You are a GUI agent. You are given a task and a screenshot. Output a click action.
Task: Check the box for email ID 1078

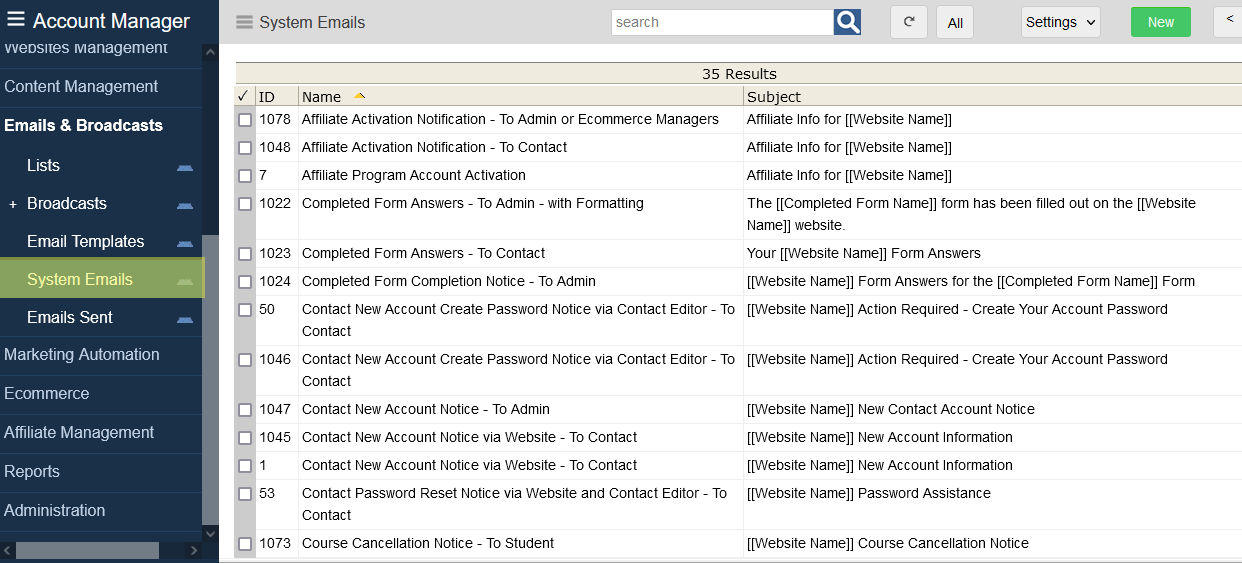(x=245, y=120)
